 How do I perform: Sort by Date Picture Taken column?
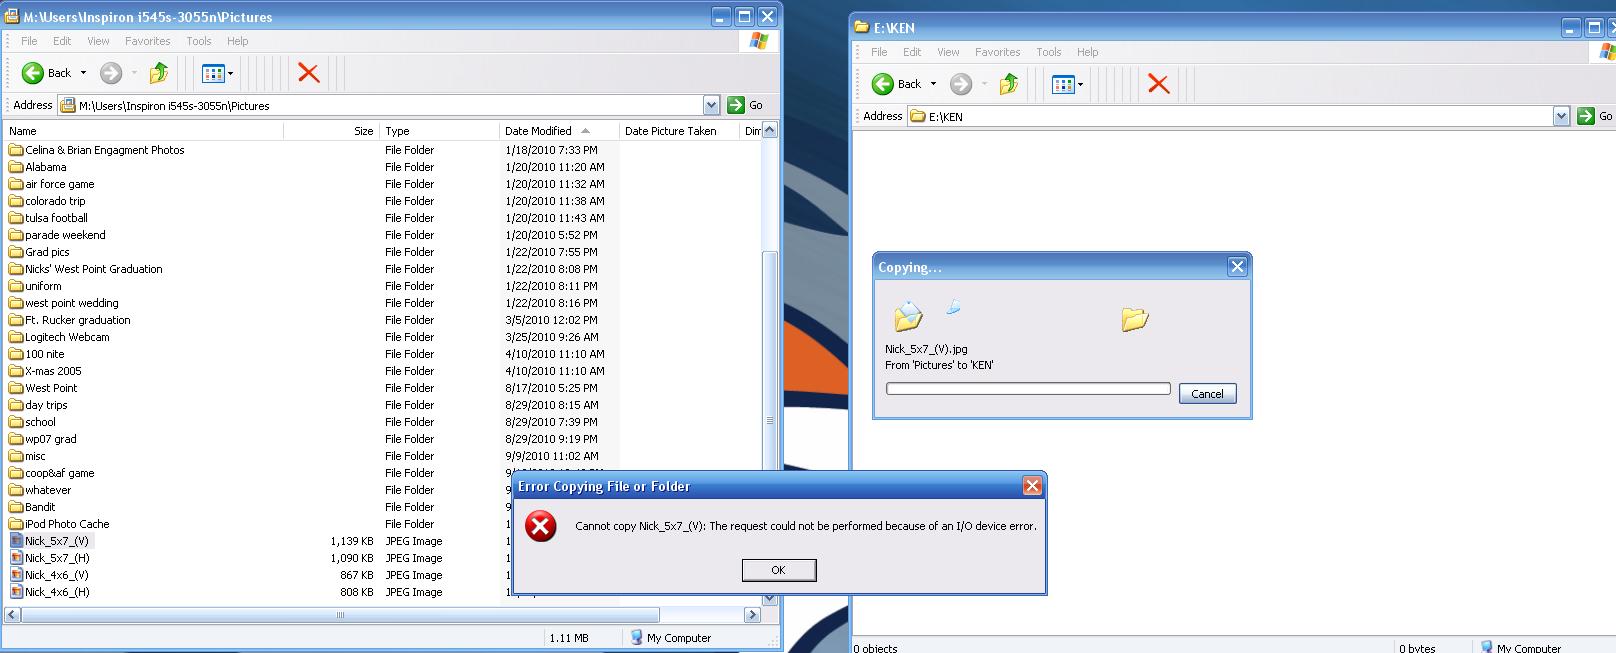(x=679, y=131)
